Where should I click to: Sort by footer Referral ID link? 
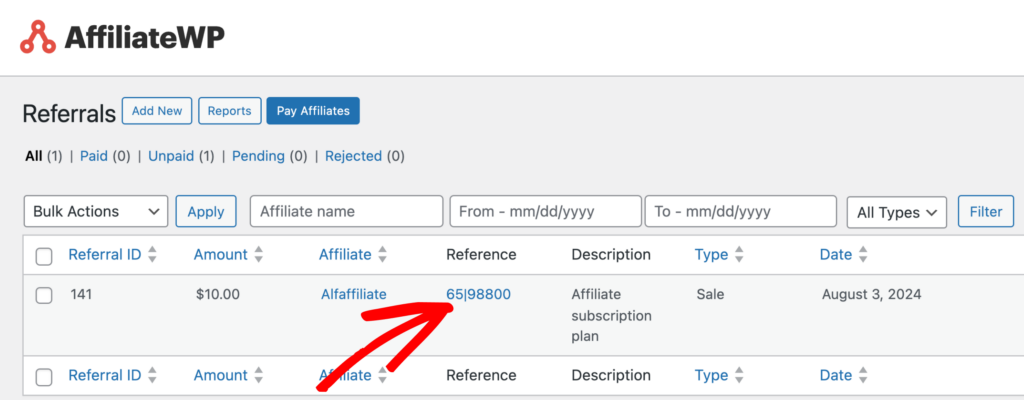pyautogui.click(x=105, y=376)
